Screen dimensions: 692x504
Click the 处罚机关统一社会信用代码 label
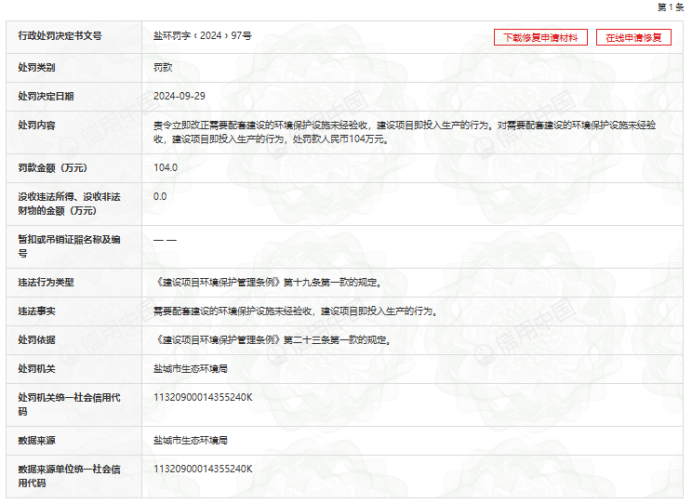(69, 404)
